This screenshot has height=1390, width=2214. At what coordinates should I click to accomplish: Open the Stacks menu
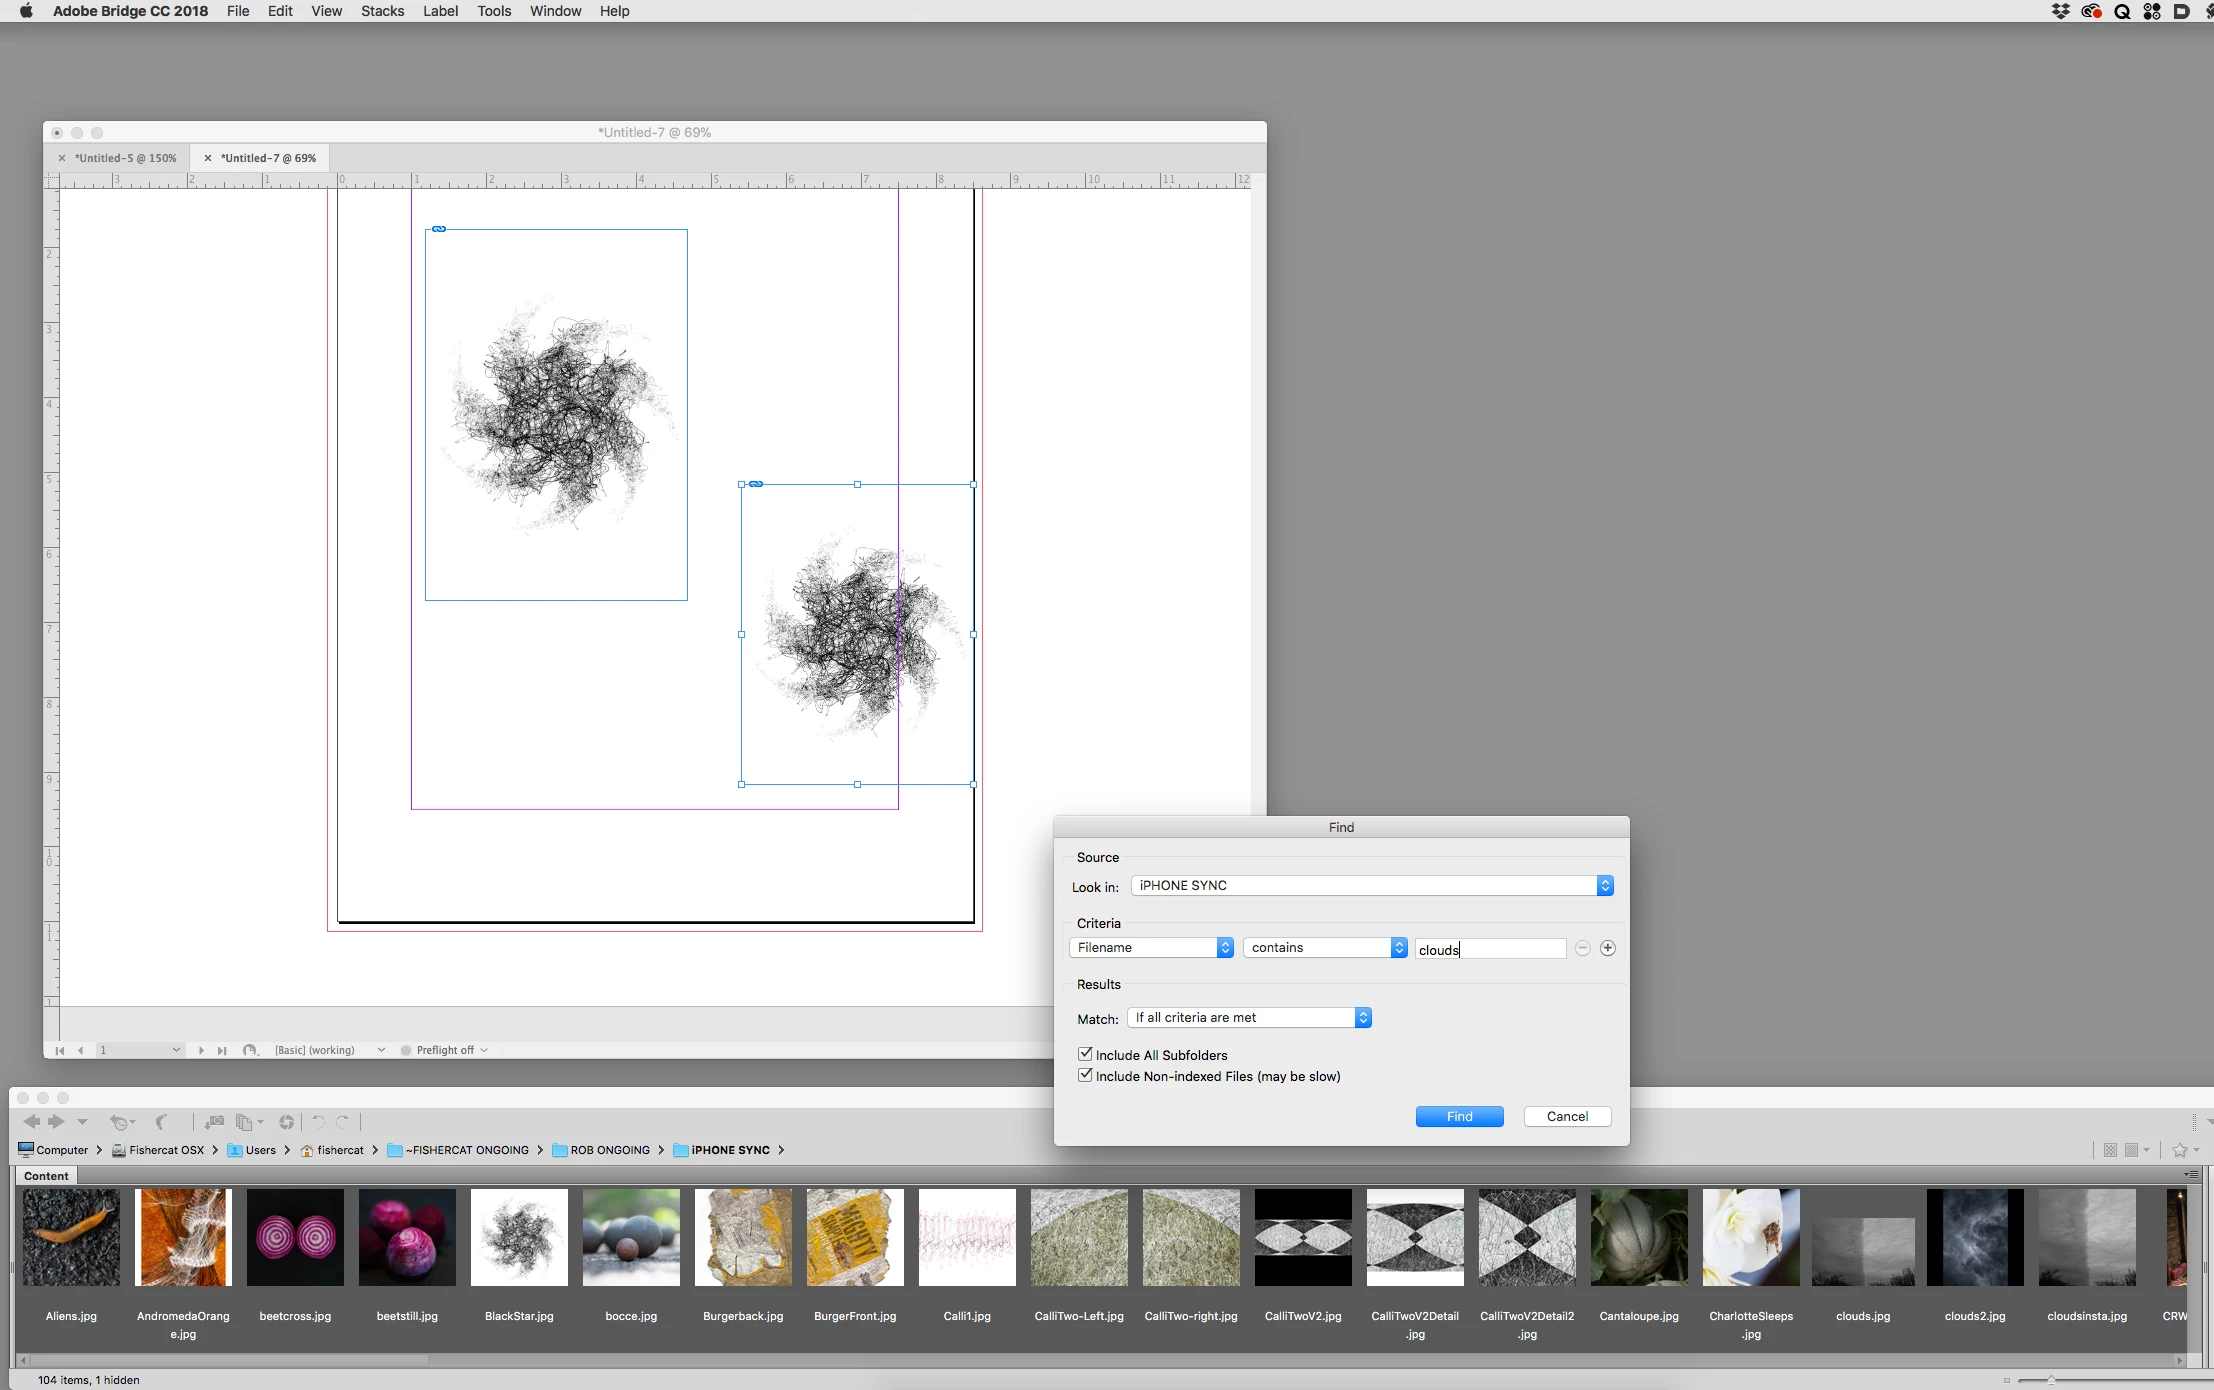click(382, 11)
